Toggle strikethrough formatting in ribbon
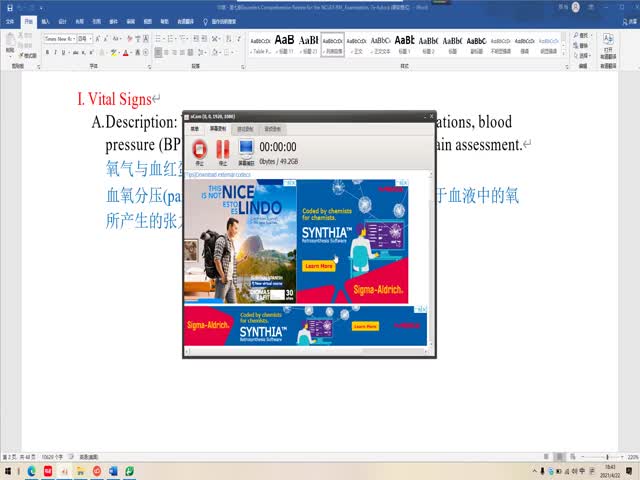 point(76,53)
